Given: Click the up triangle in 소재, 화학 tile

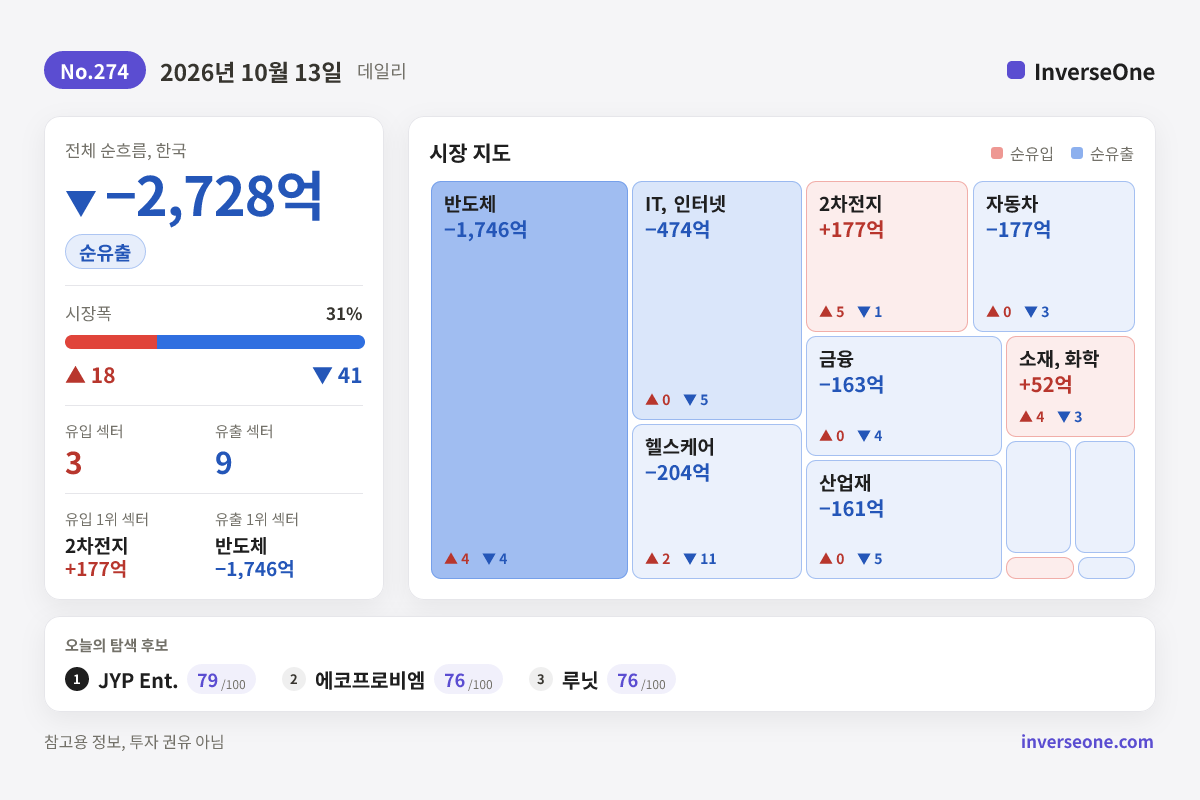Looking at the screenshot, I should (1026, 416).
